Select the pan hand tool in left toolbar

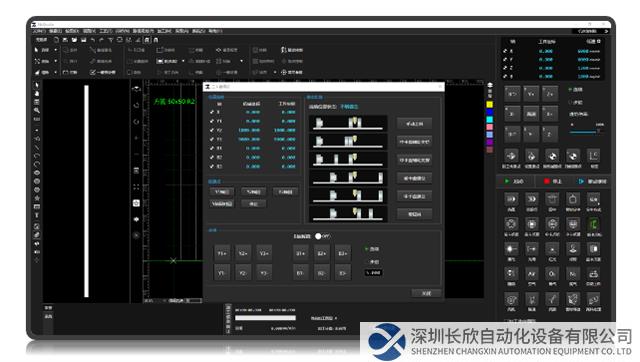(37, 93)
